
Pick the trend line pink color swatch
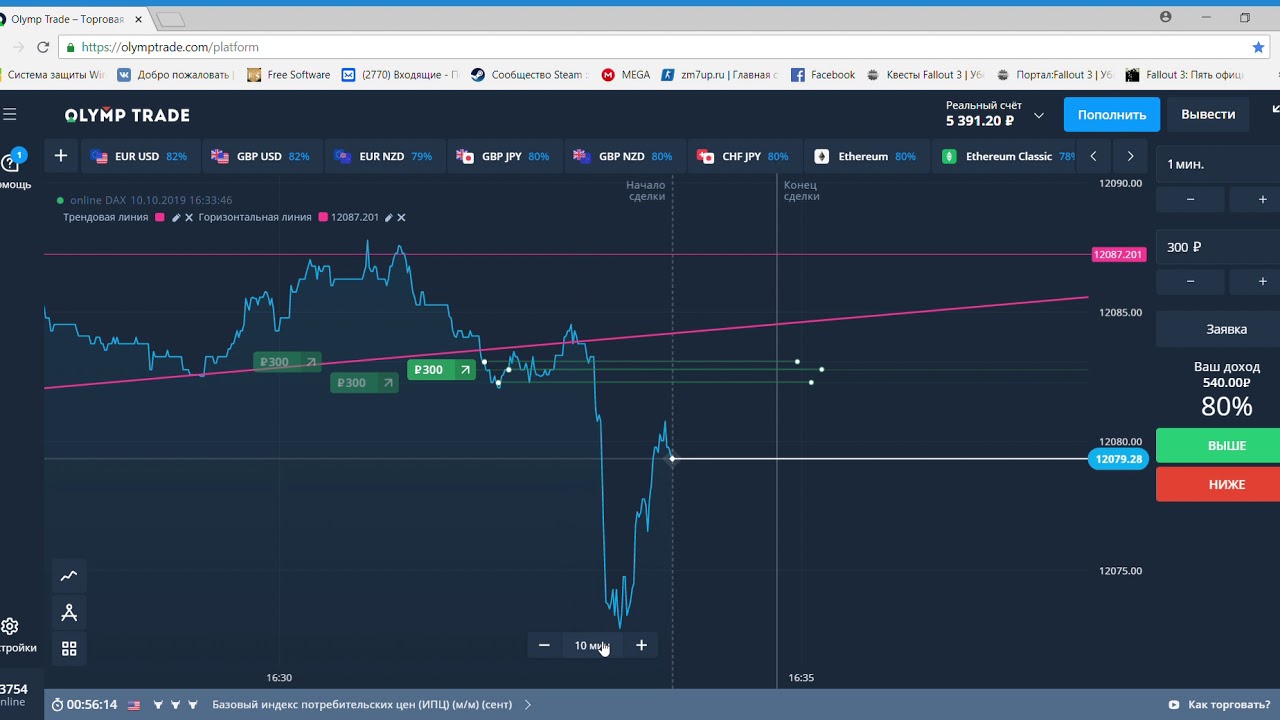[160, 217]
